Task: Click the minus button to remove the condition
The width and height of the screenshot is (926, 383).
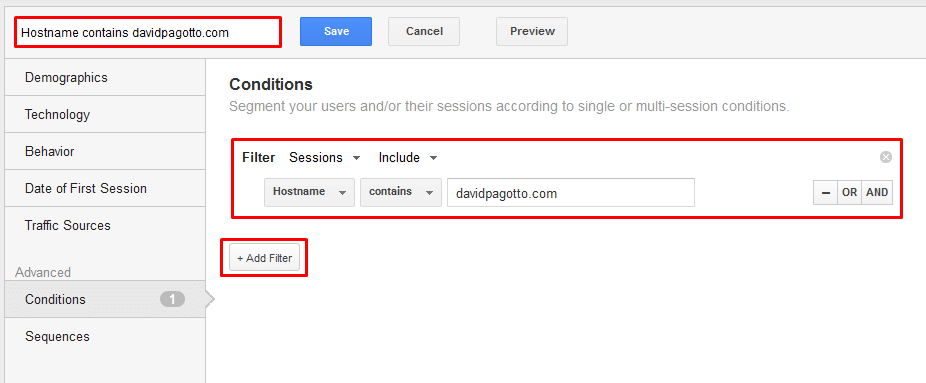Action: pyautogui.click(x=825, y=193)
